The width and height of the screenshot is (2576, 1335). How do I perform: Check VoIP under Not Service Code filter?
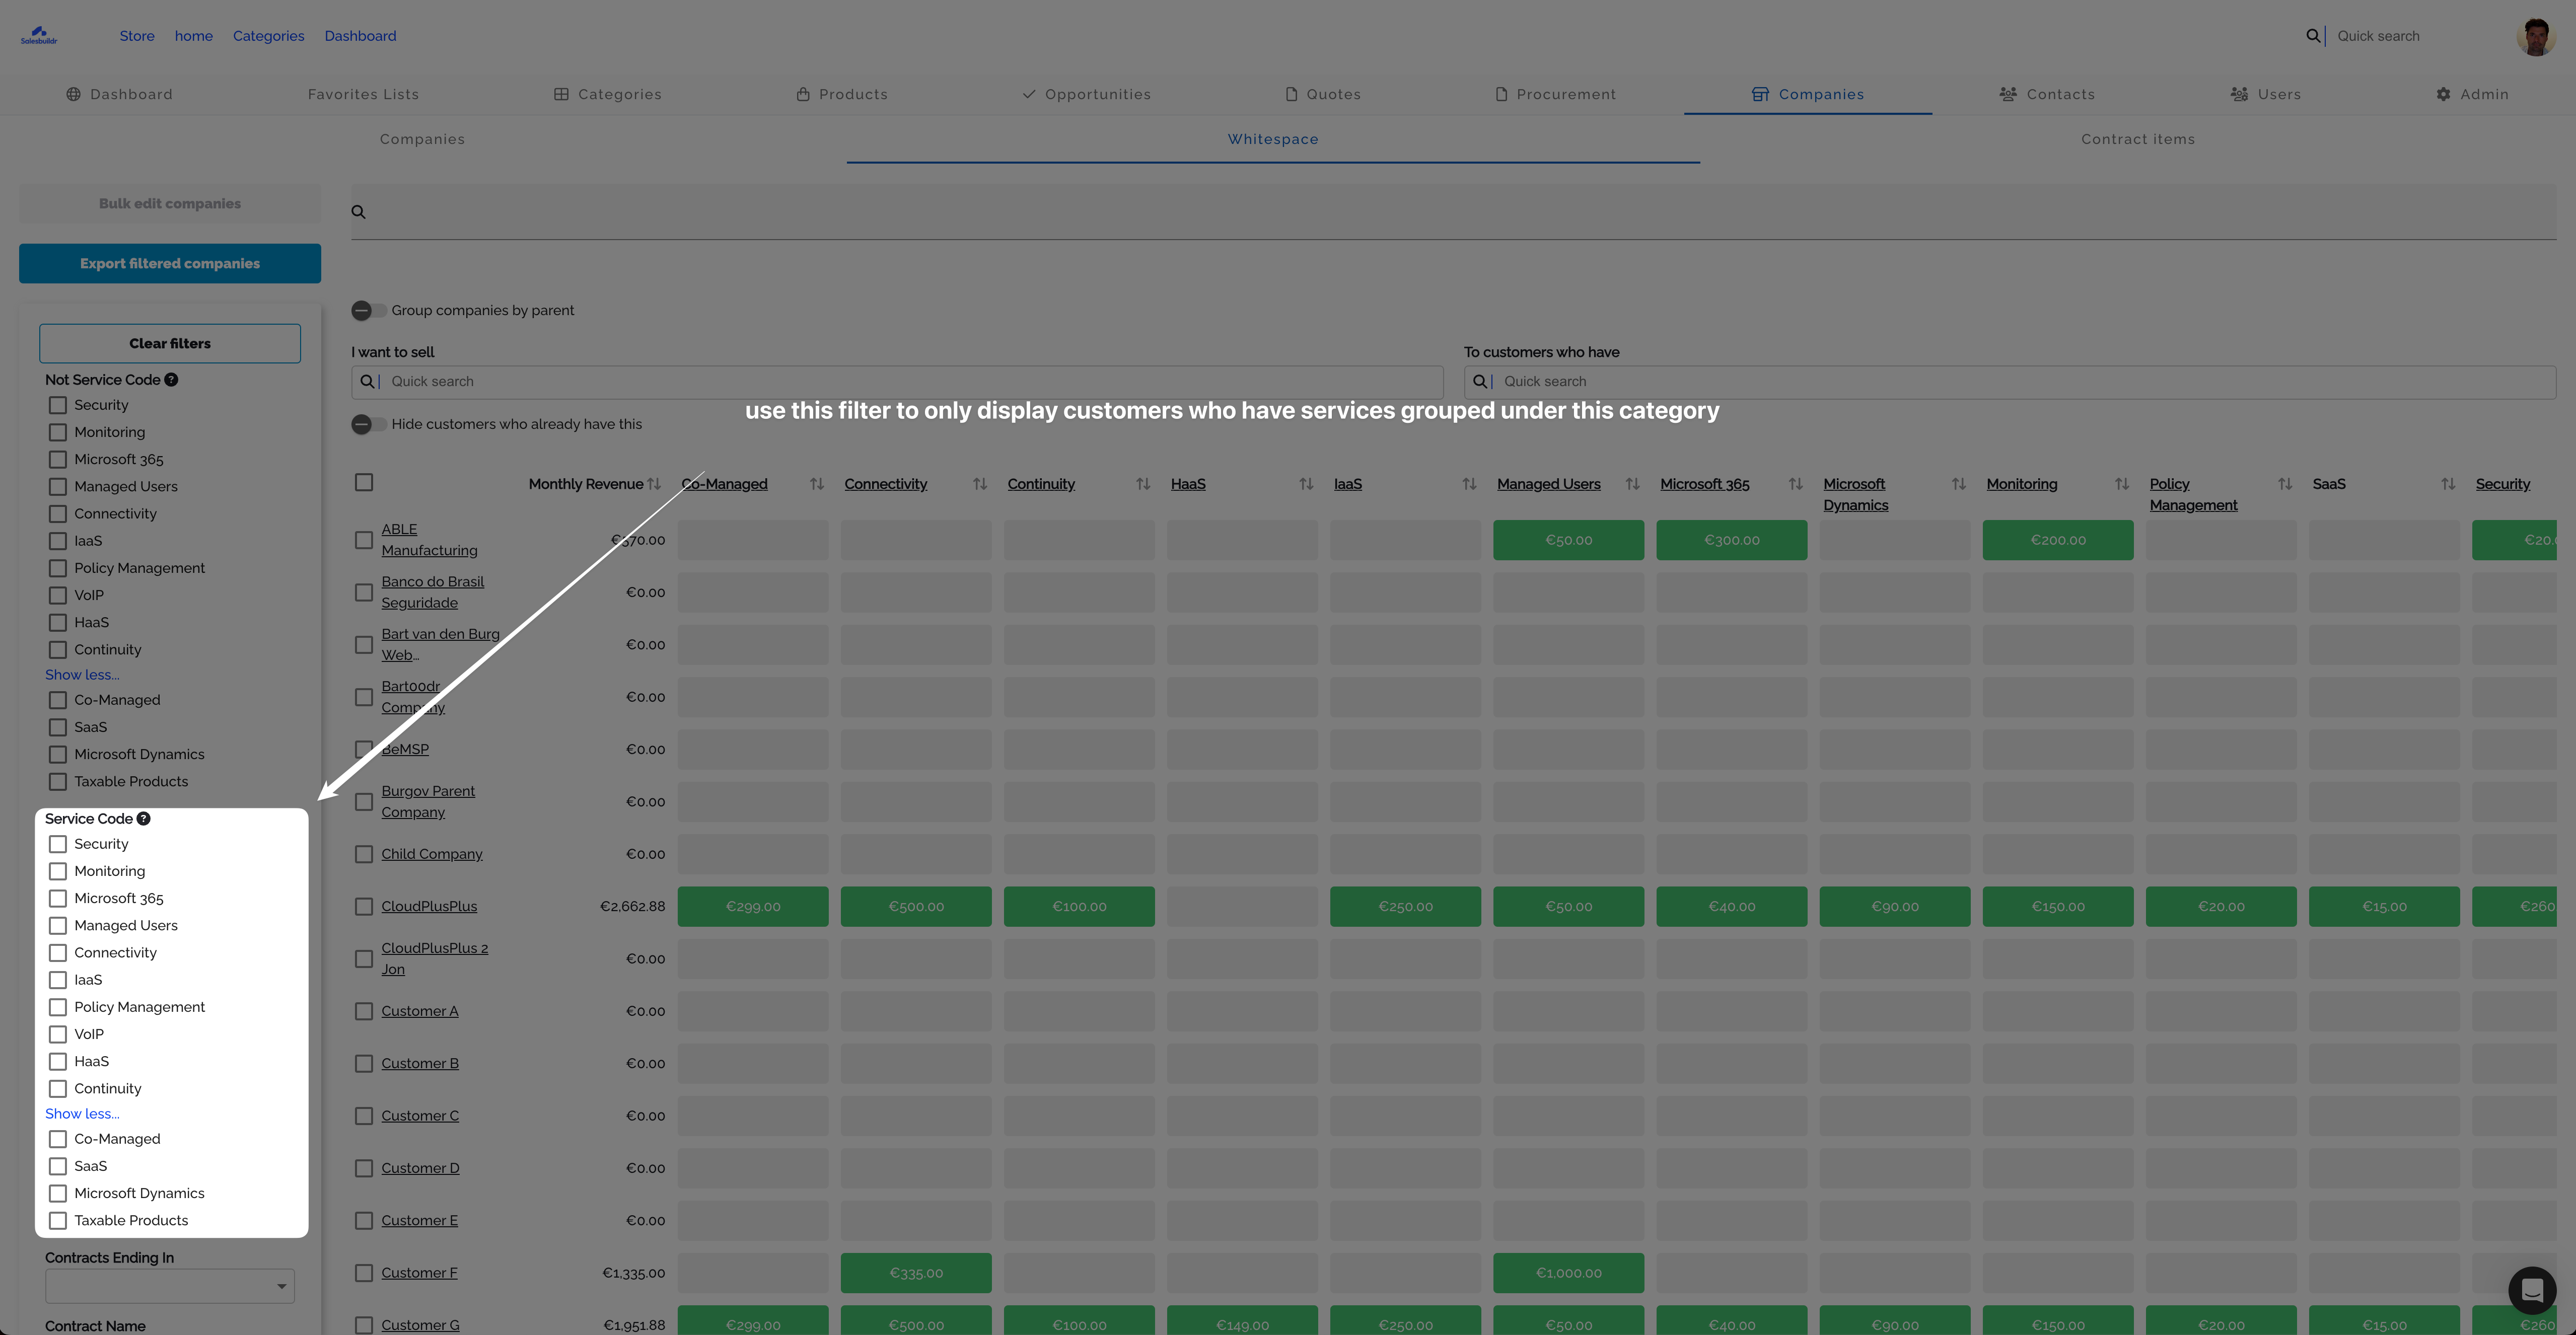coord(58,595)
